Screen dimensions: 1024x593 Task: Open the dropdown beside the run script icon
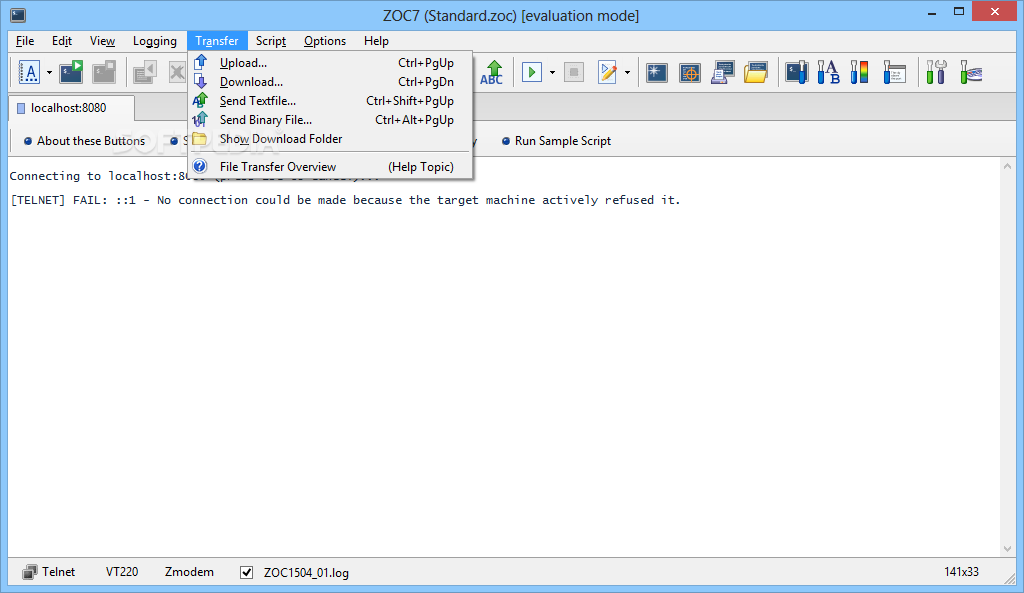552,72
